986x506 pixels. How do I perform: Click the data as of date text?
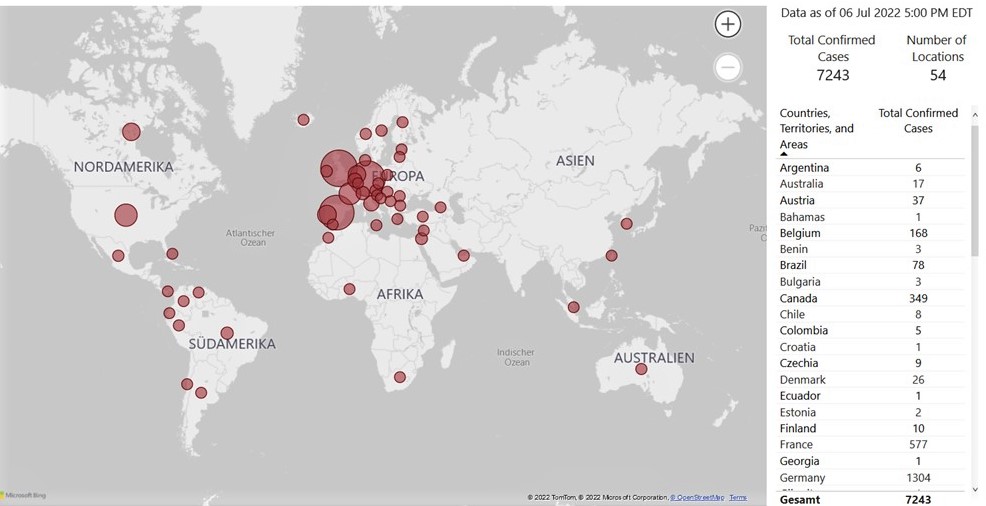[876, 13]
